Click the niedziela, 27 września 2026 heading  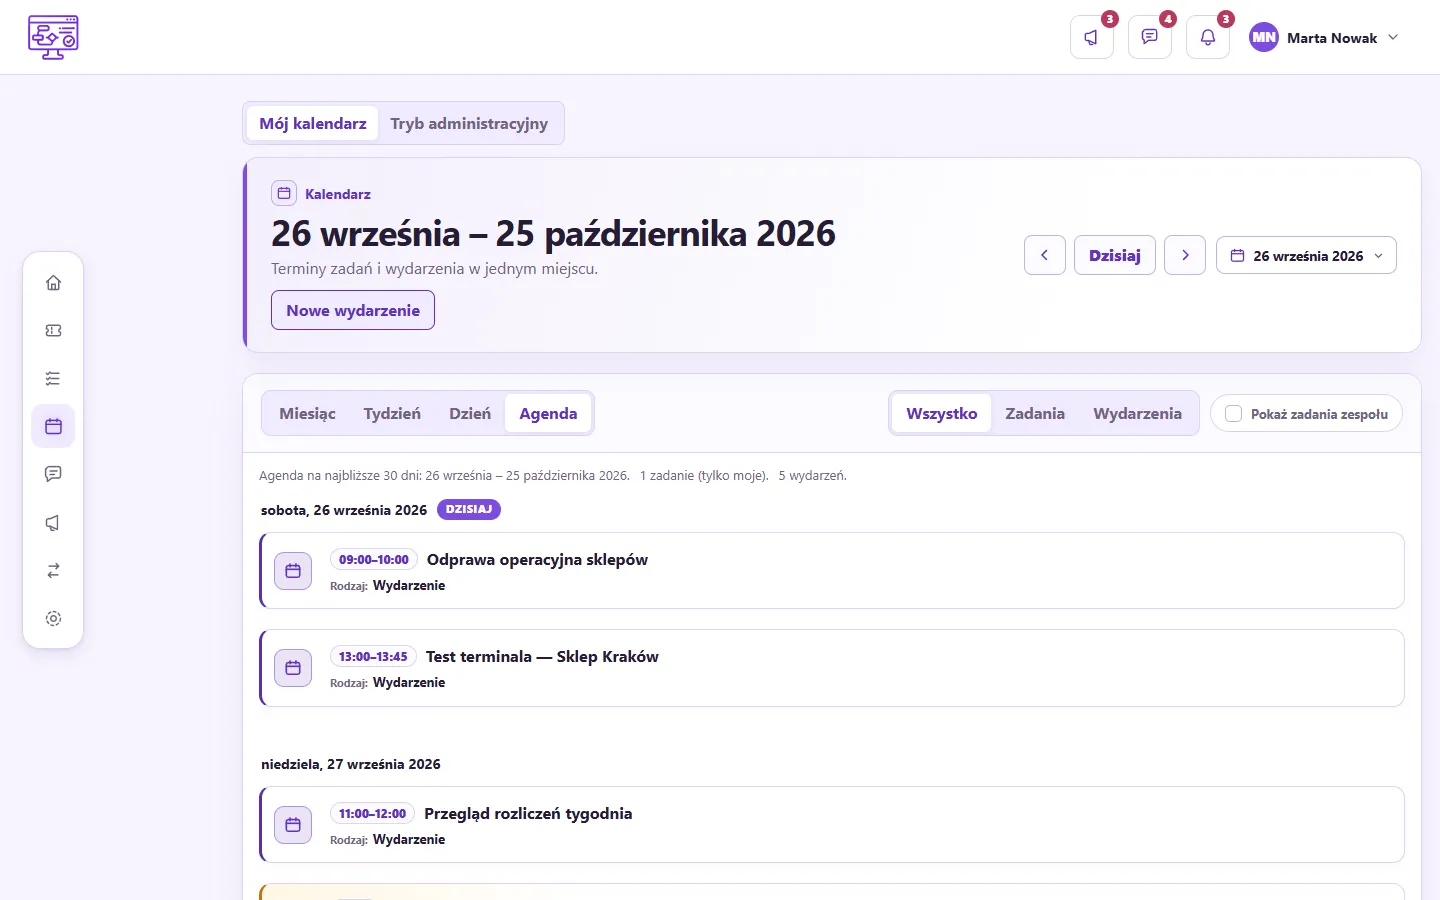[351, 764]
